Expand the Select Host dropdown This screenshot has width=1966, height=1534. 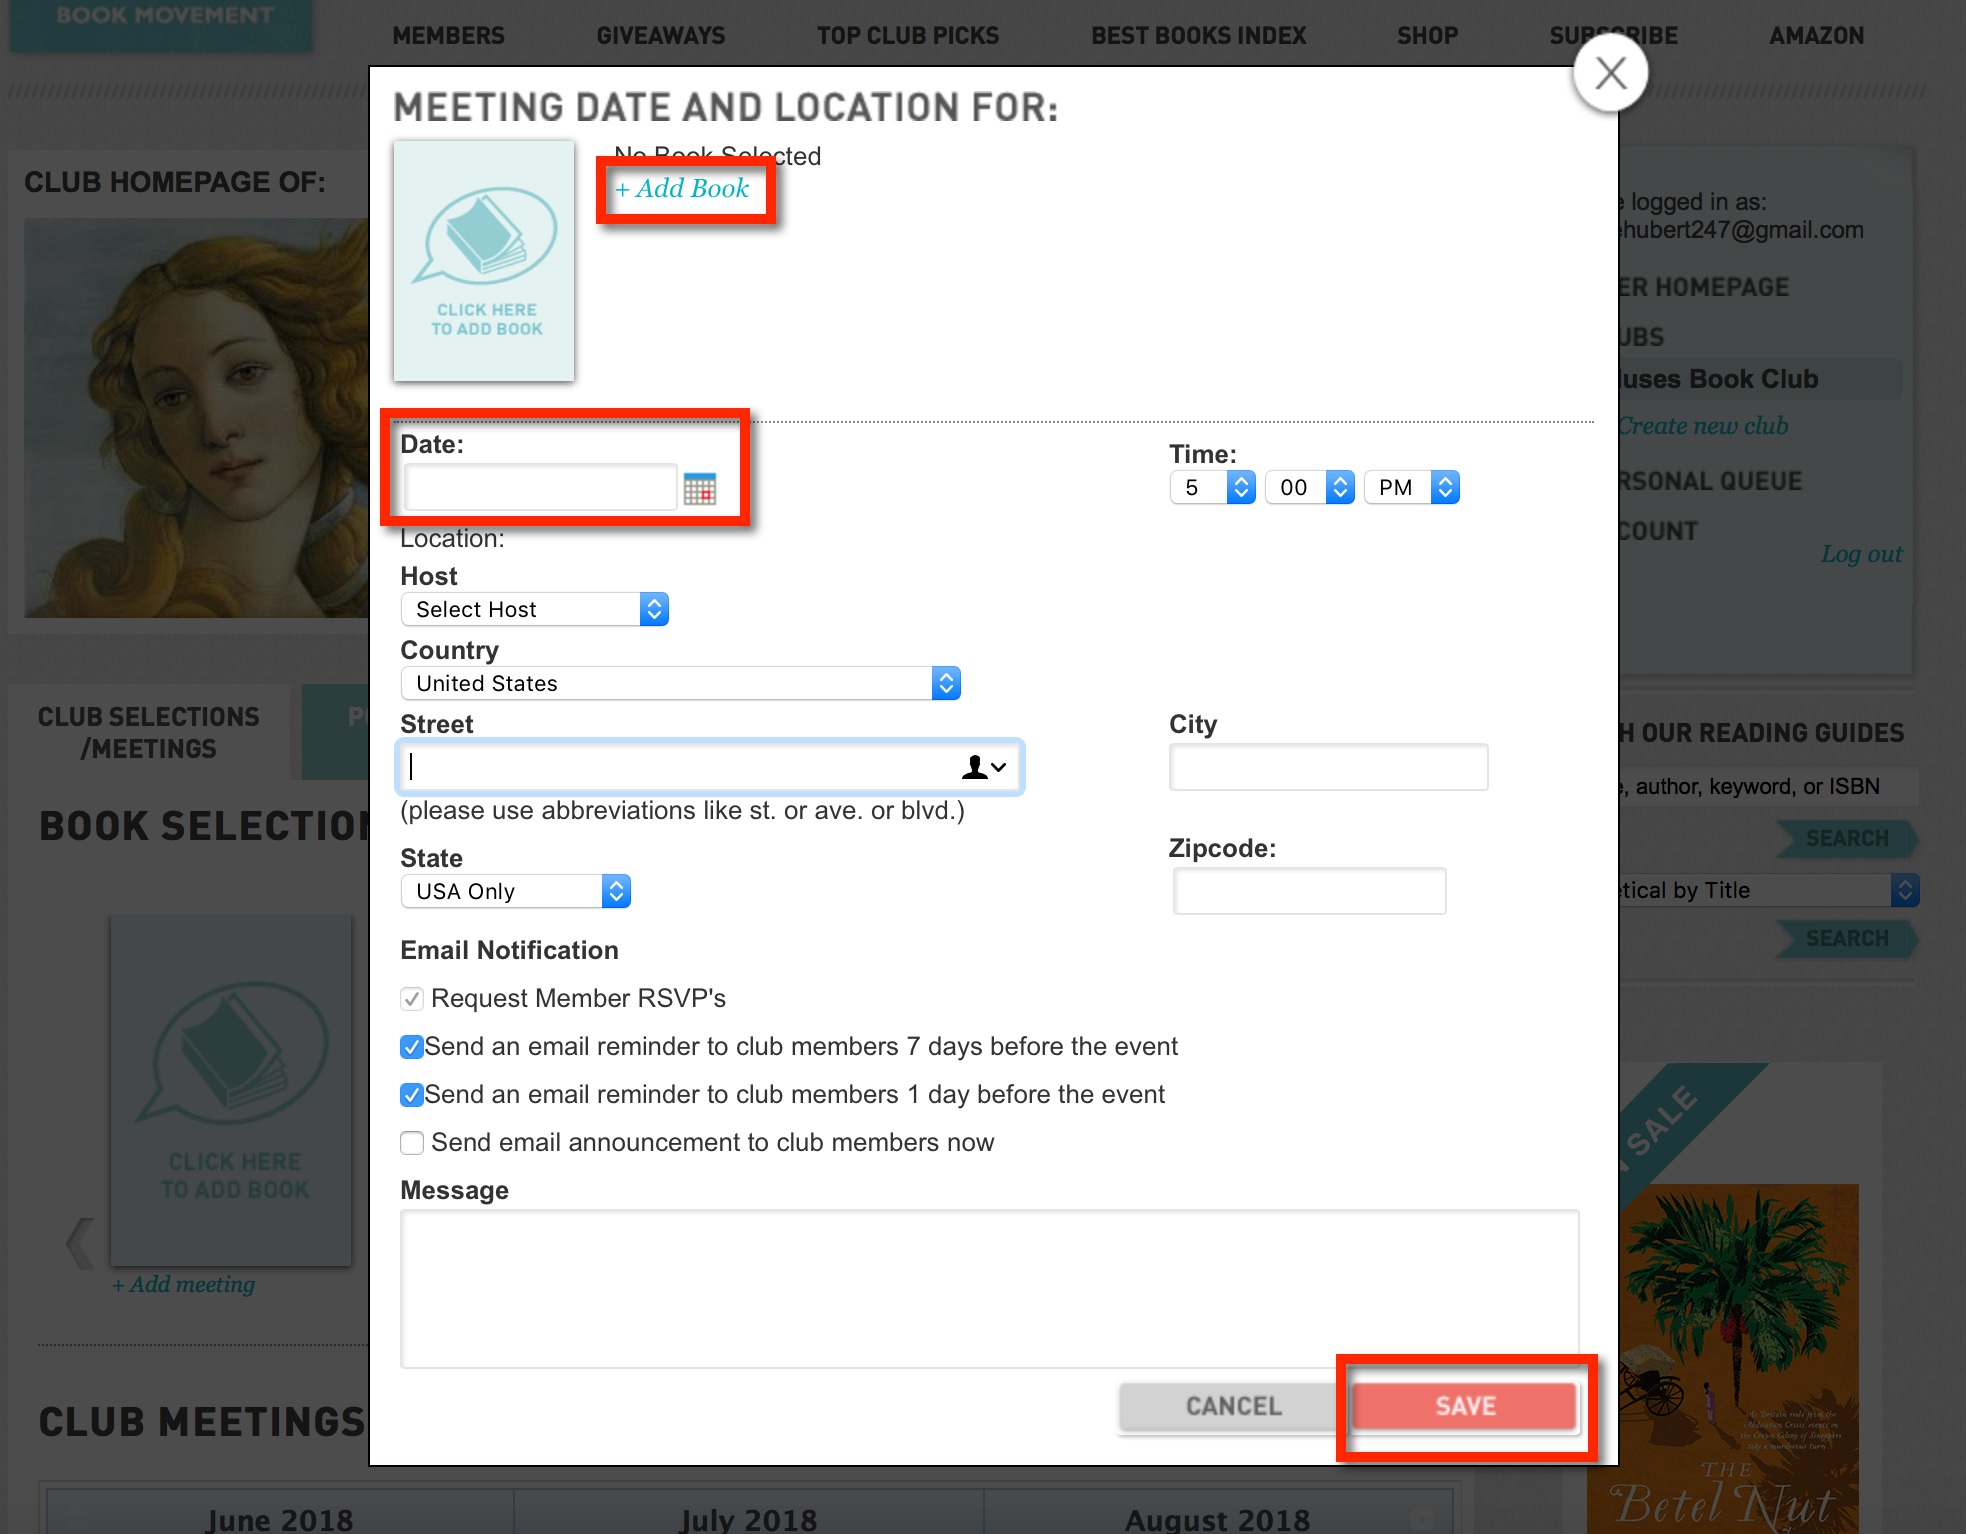coord(534,609)
